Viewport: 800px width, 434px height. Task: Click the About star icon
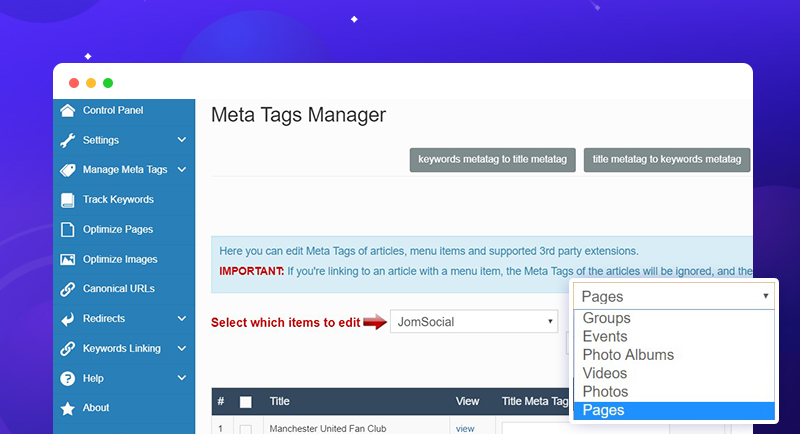pyautogui.click(x=67, y=408)
